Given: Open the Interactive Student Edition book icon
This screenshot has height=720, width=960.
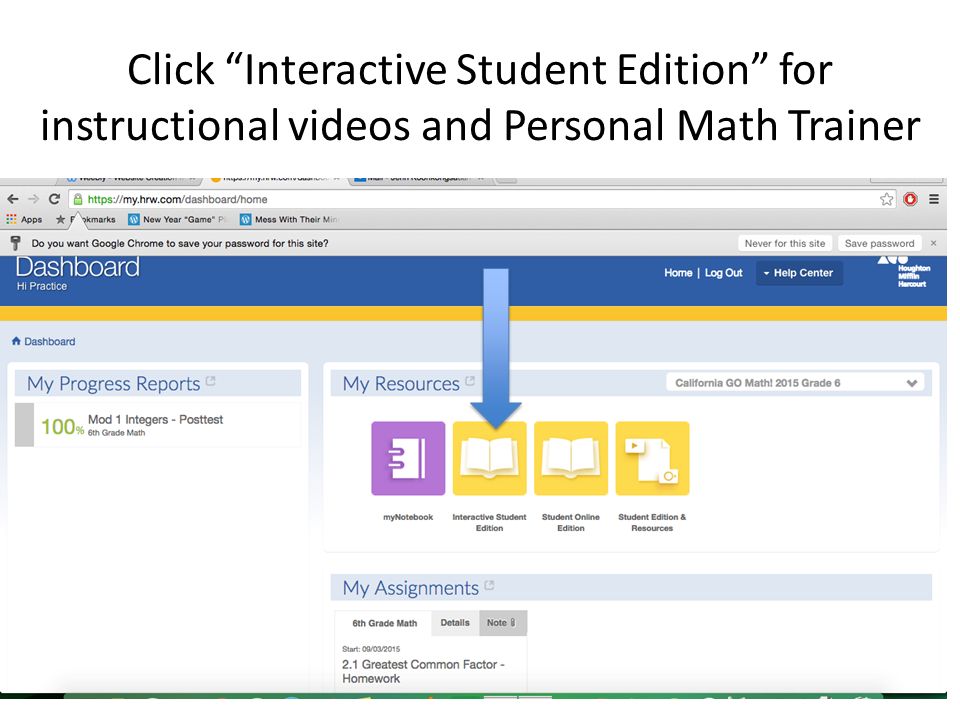Looking at the screenshot, I should coord(489,458).
